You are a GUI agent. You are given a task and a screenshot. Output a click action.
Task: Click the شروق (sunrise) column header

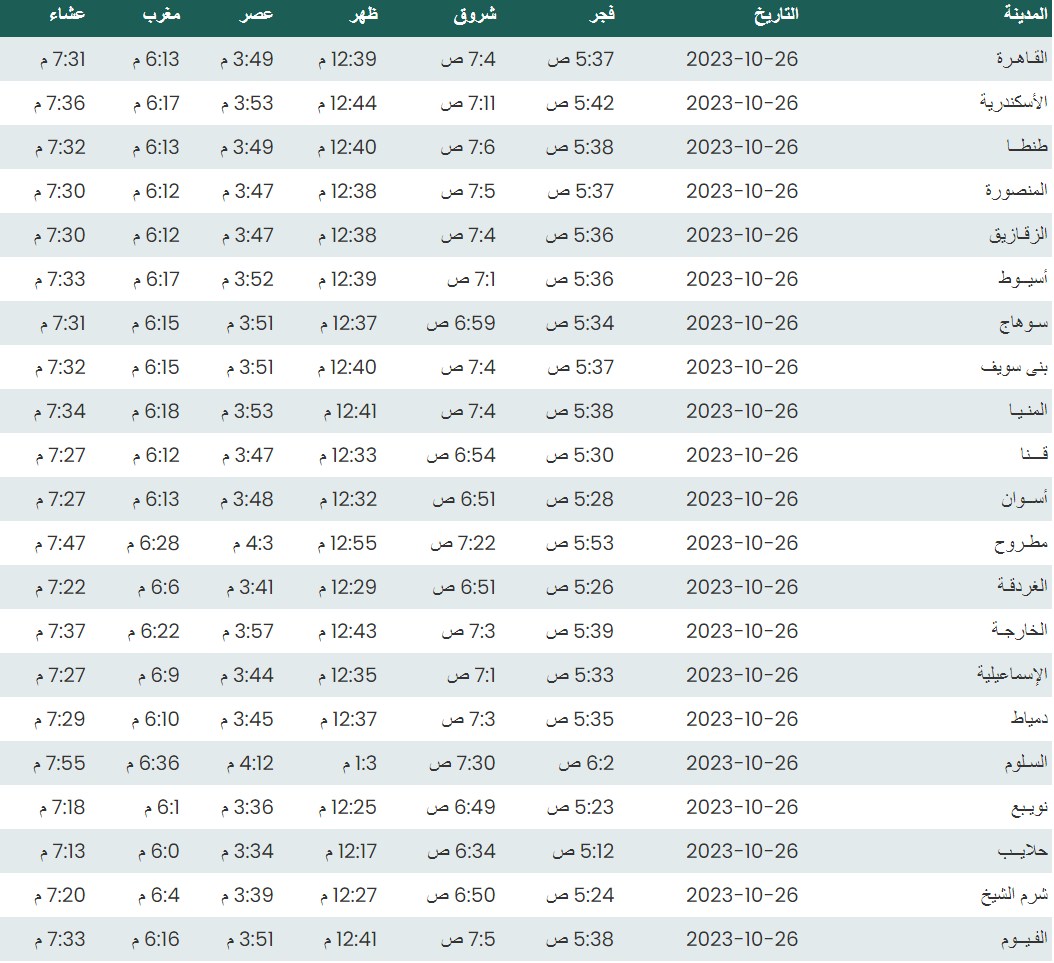pos(475,14)
